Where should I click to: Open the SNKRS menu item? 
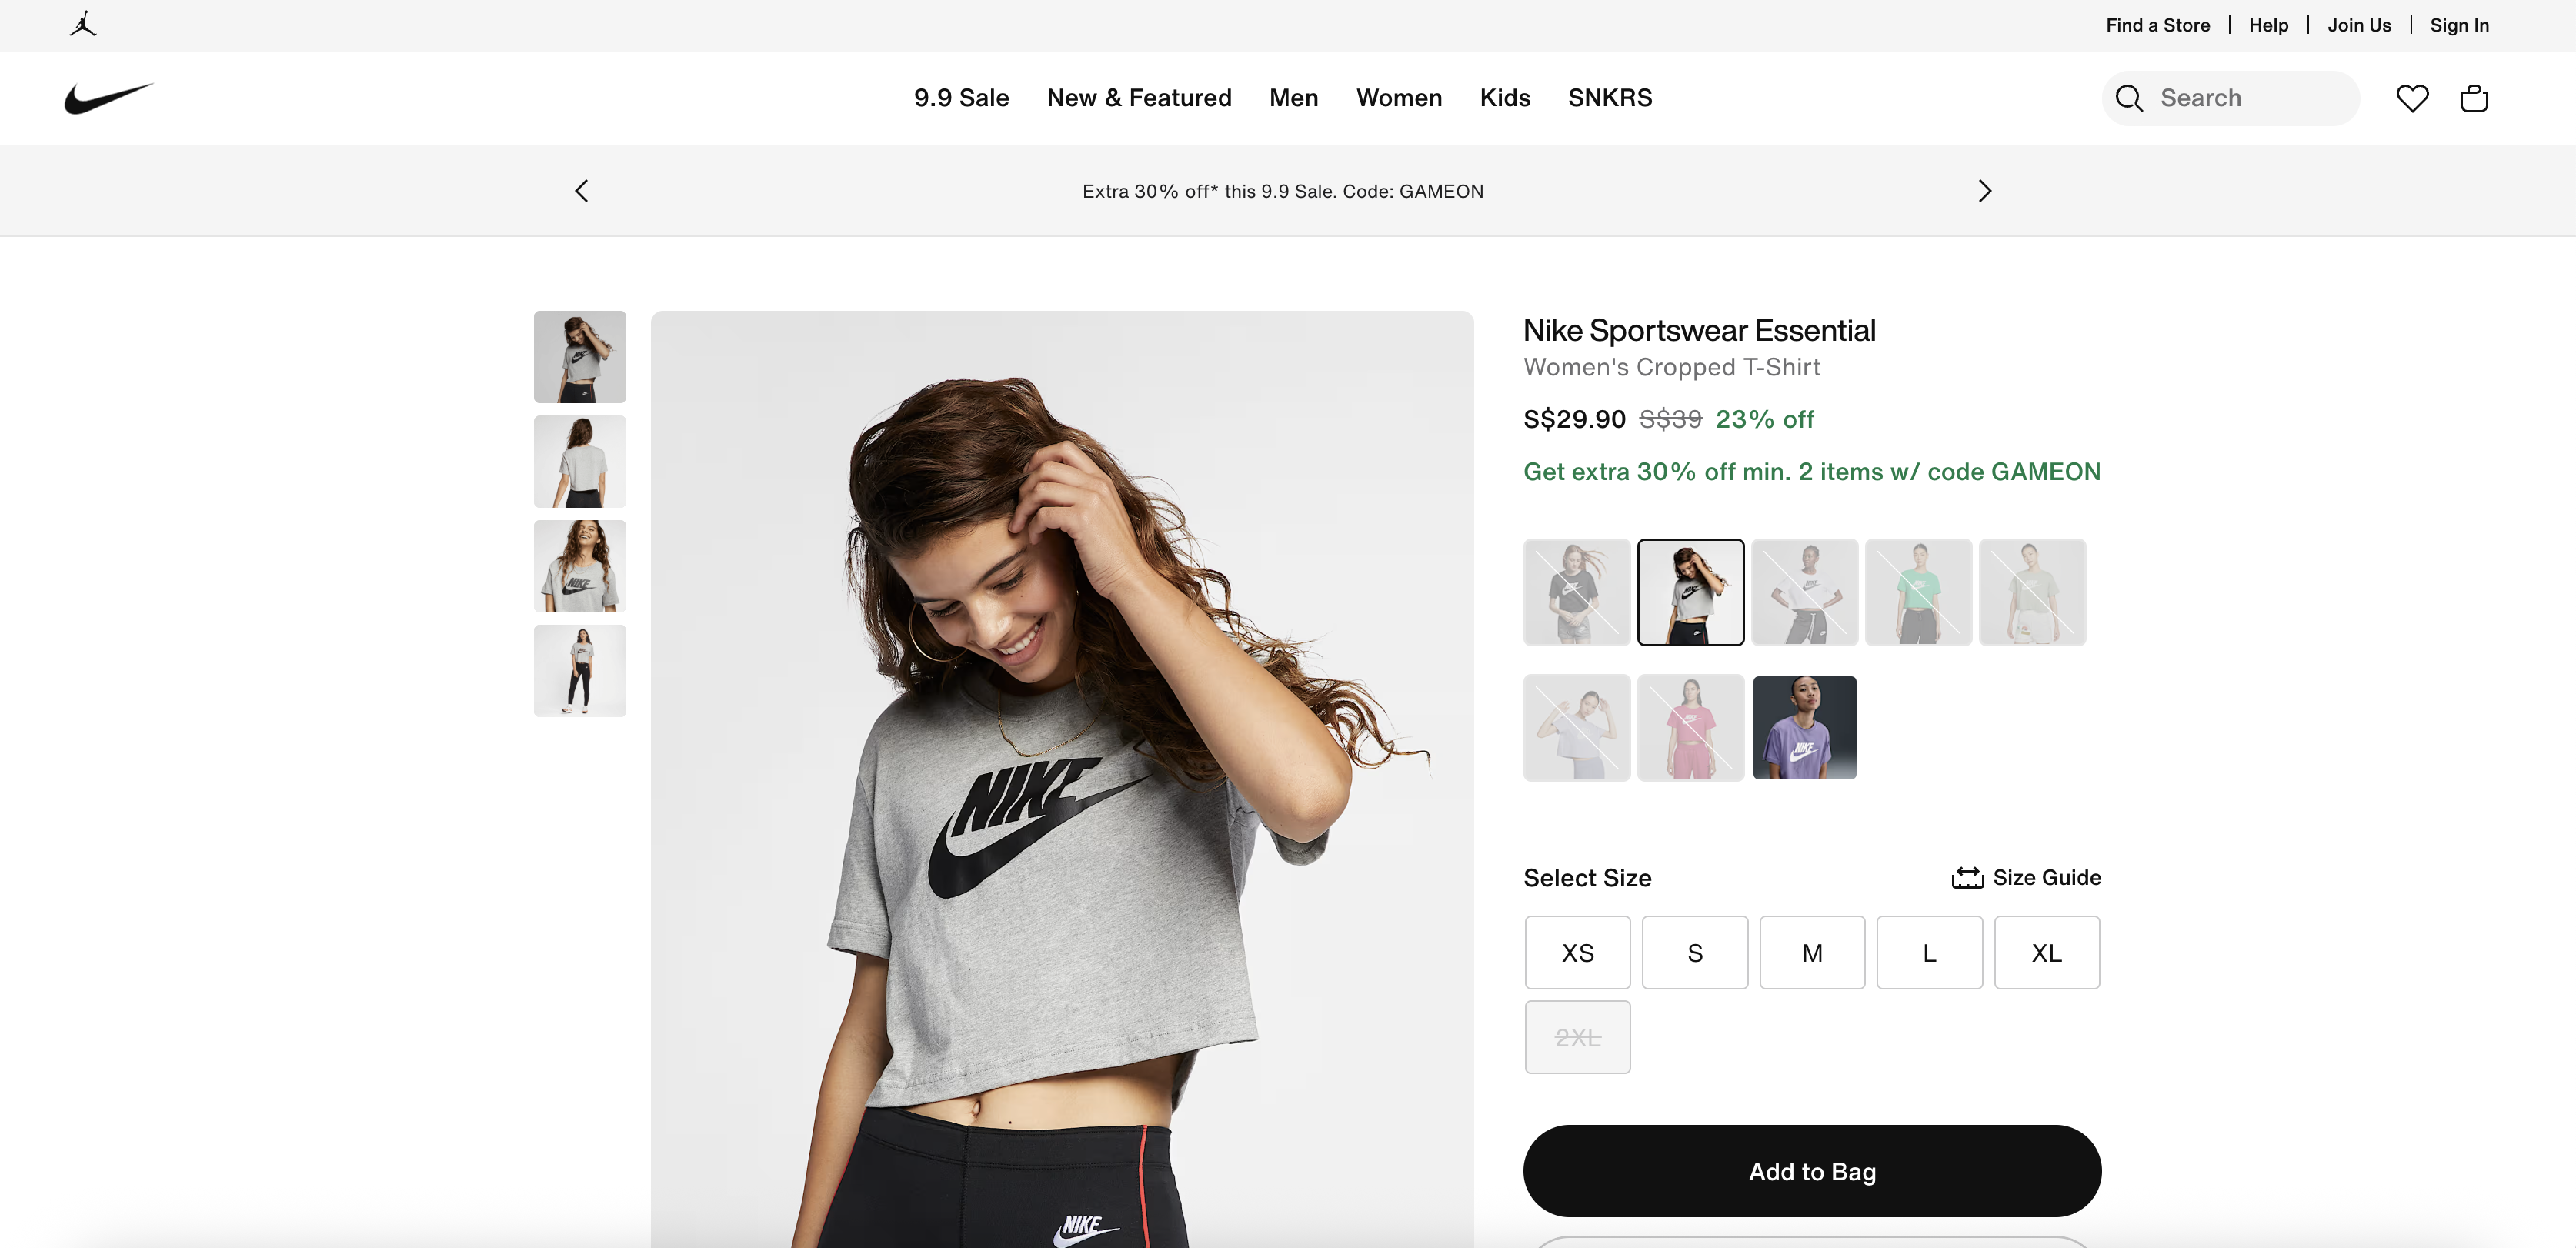(x=1609, y=98)
